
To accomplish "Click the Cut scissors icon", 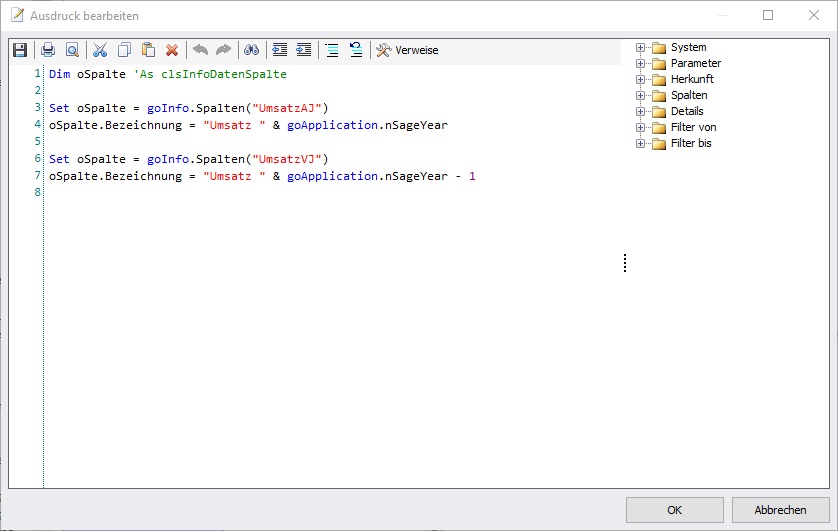I will point(100,50).
